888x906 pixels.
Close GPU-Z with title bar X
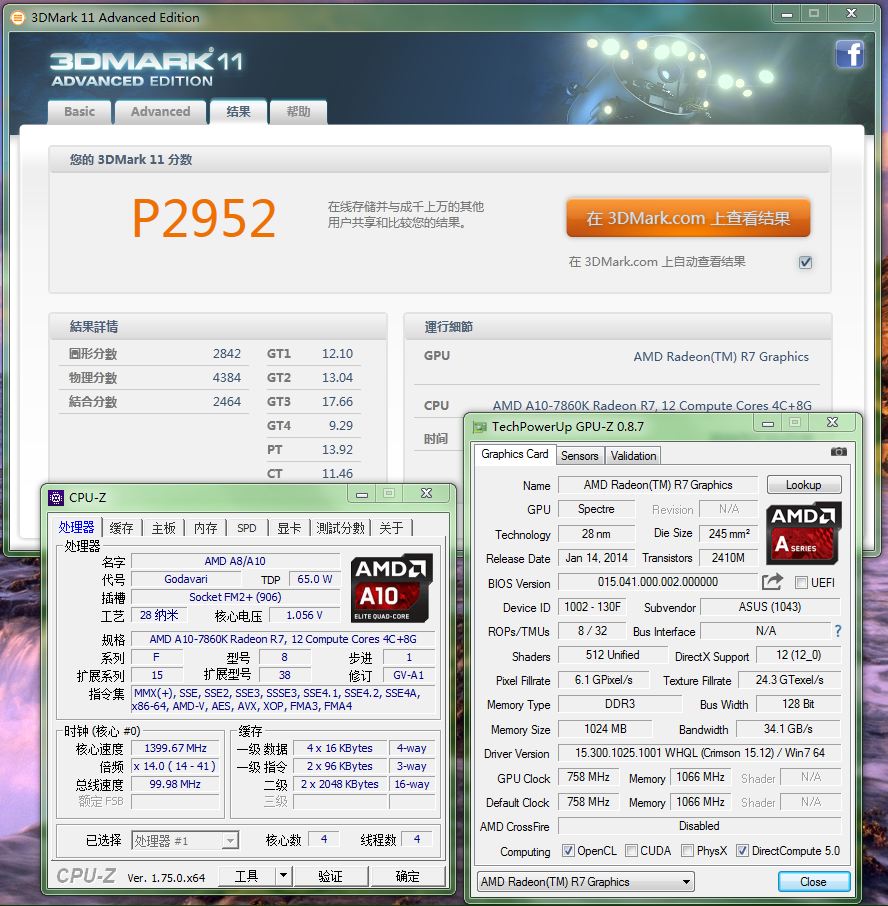tap(832, 423)
